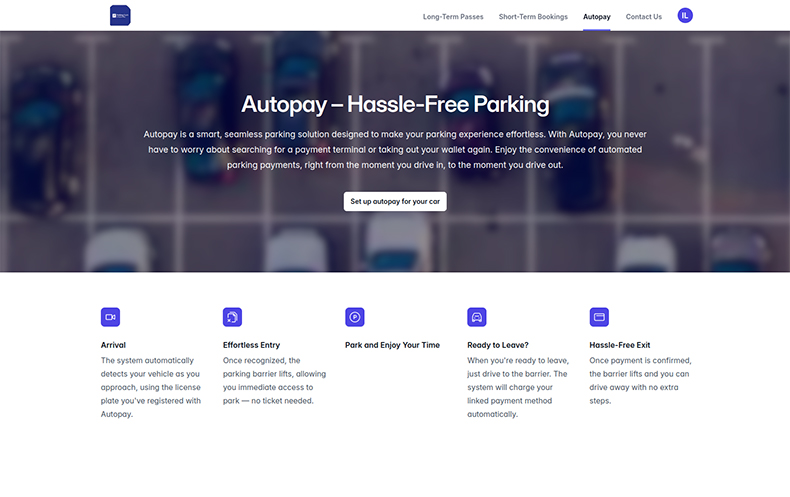
Task: Click the Ready to Leave? heading
Action: (x=498, y=345)
